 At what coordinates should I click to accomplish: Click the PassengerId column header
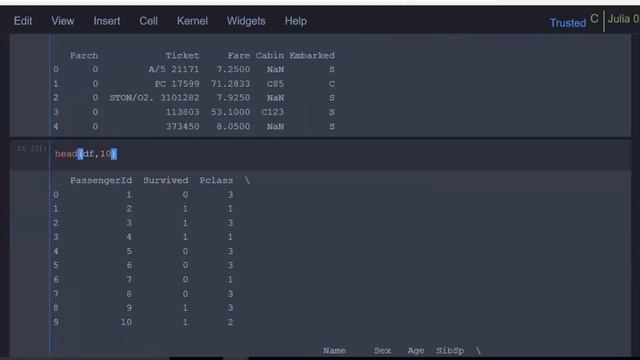pyautogui.click(x=101, y=180)
